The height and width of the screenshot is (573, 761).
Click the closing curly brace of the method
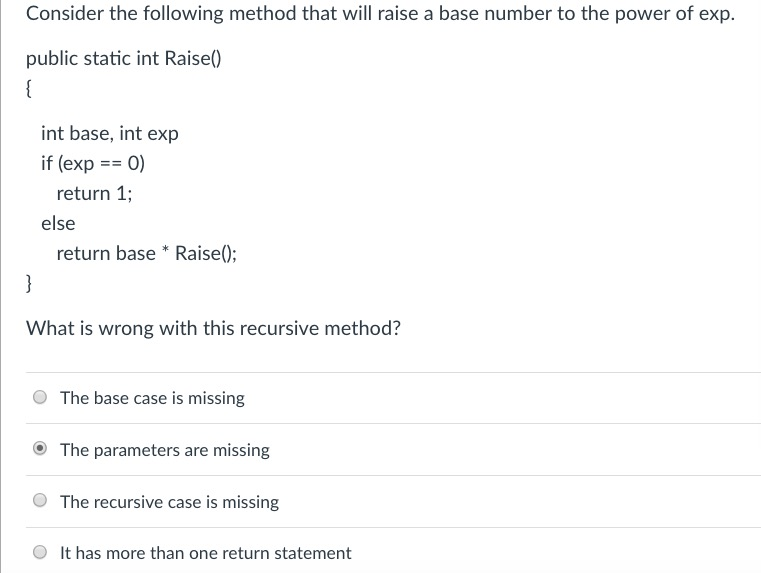[x=30, y=282]
